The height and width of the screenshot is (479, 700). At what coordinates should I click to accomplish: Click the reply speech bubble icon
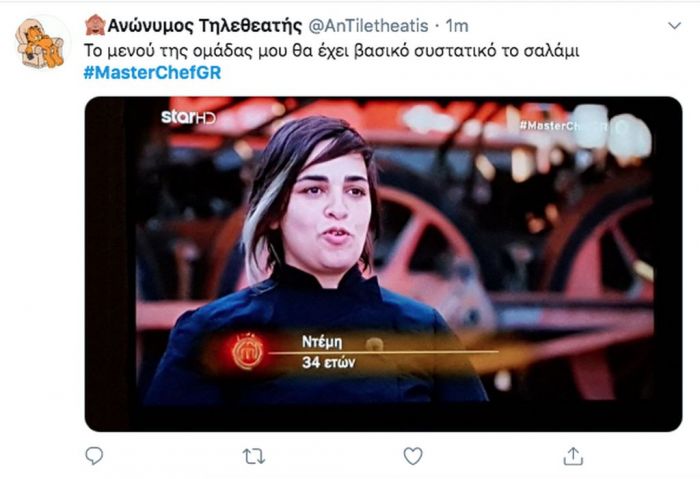point(94,456)
